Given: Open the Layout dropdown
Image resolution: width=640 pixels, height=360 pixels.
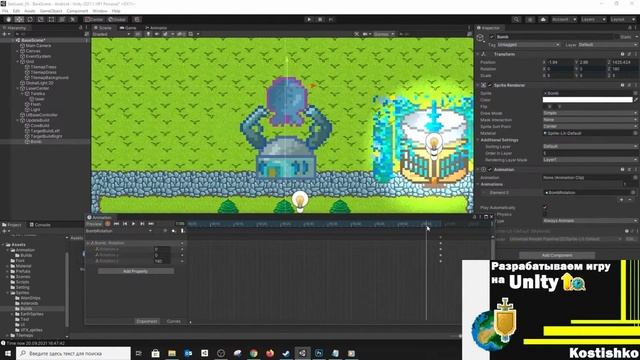Looking at the screenshot, I should click(622, 19).
